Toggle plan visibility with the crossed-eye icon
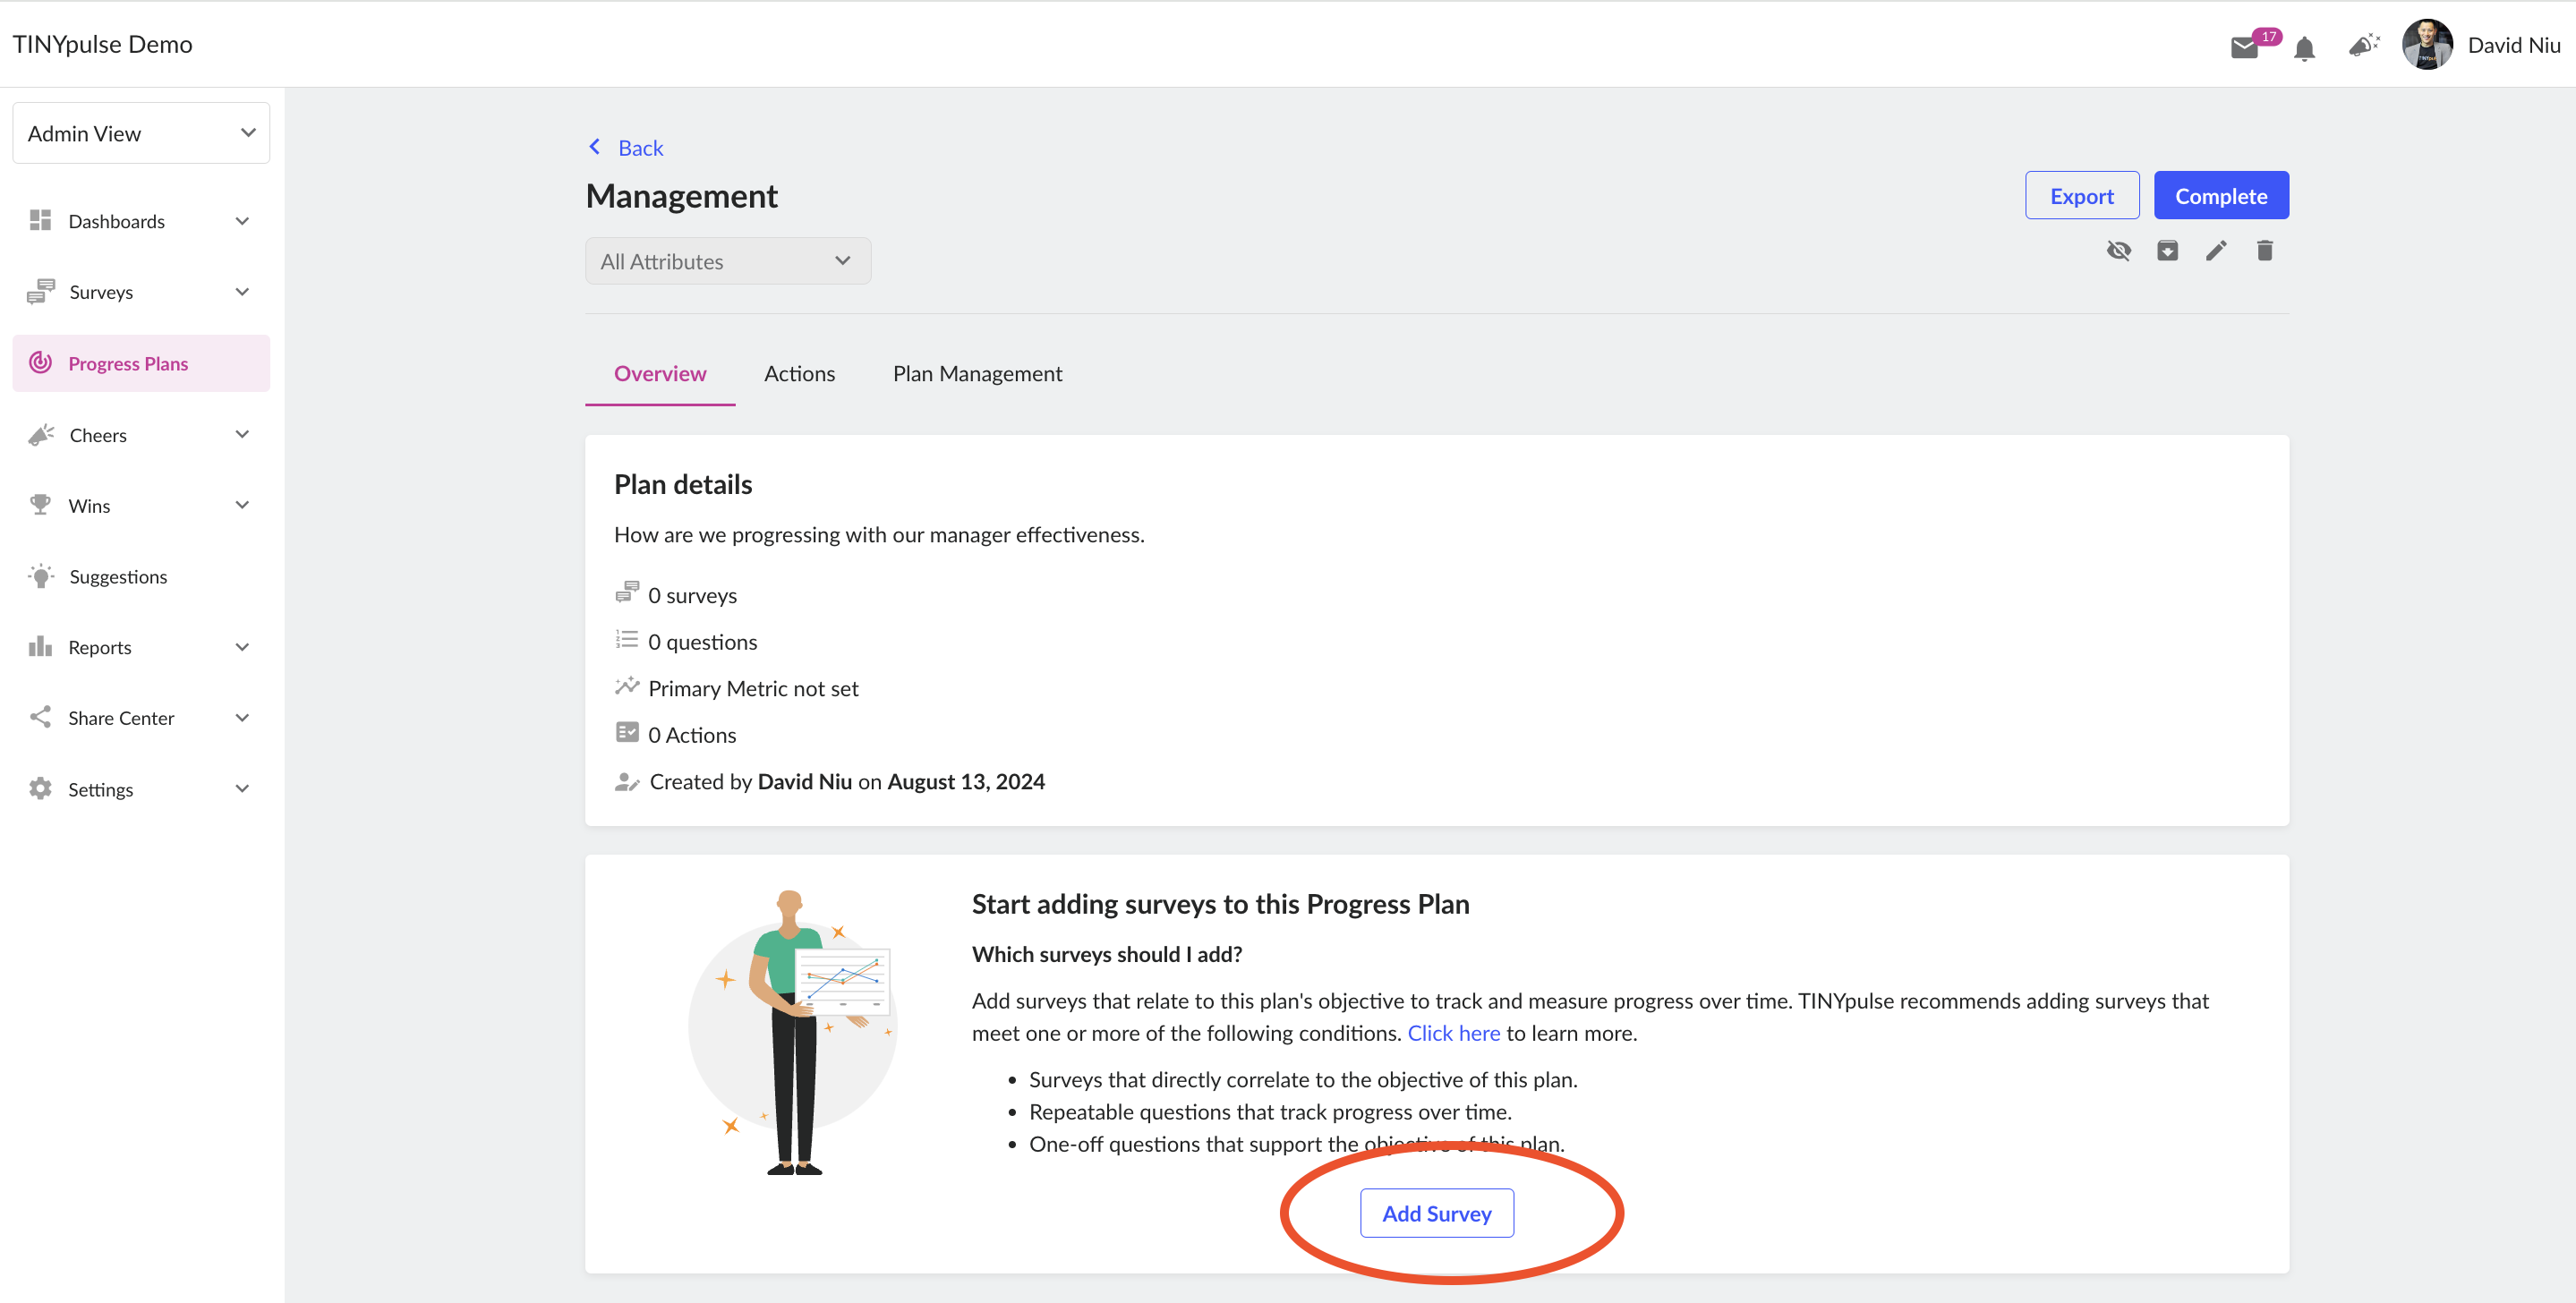The image size is (2576, 1303). click(x=2118, y=250)
